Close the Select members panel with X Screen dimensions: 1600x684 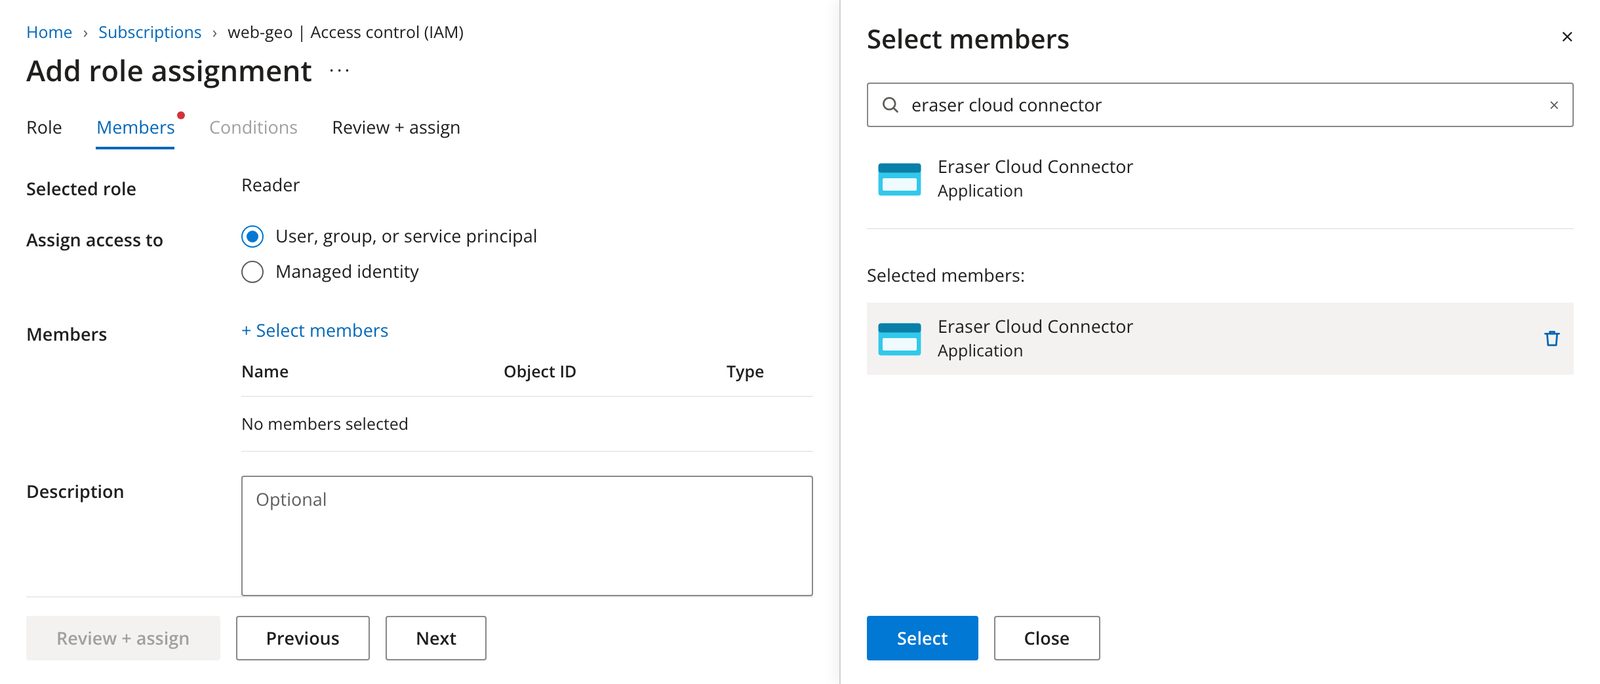[x=1566, y=37]
